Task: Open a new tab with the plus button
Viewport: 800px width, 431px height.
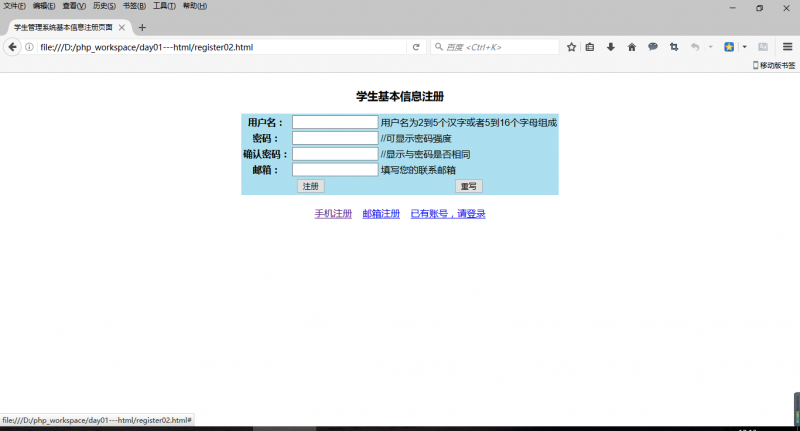Action: [x=142, y=27]
